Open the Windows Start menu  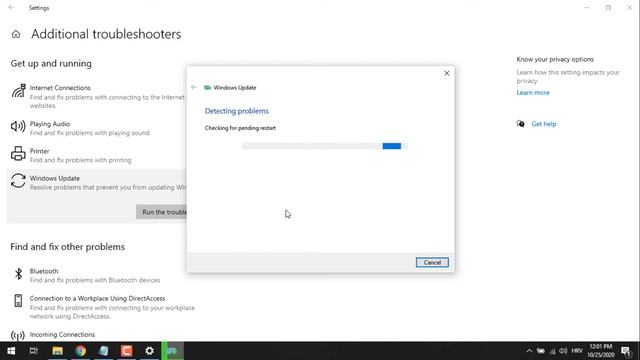click(11, 351)
